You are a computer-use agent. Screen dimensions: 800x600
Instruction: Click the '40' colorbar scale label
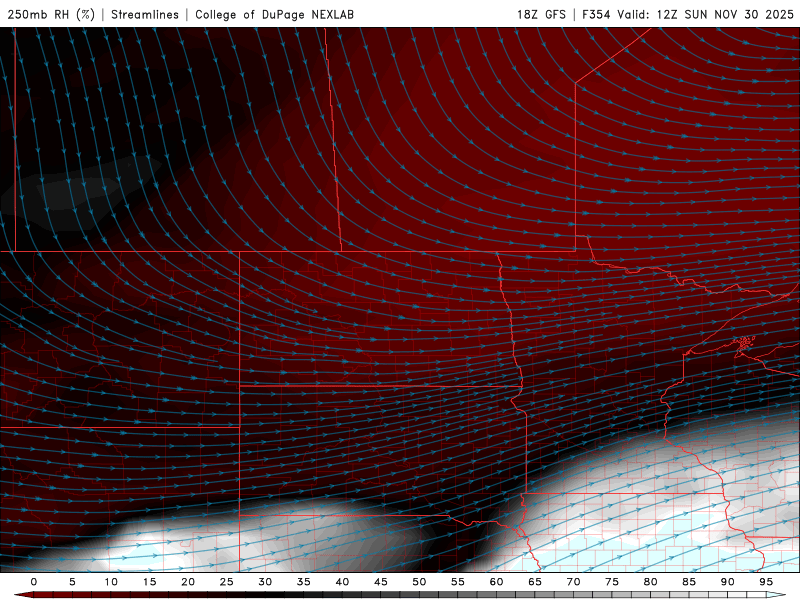click(342, 582)
